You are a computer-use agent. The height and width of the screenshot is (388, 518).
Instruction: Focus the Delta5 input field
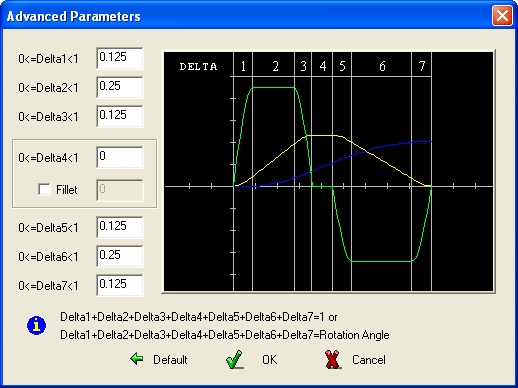point(120,227)
